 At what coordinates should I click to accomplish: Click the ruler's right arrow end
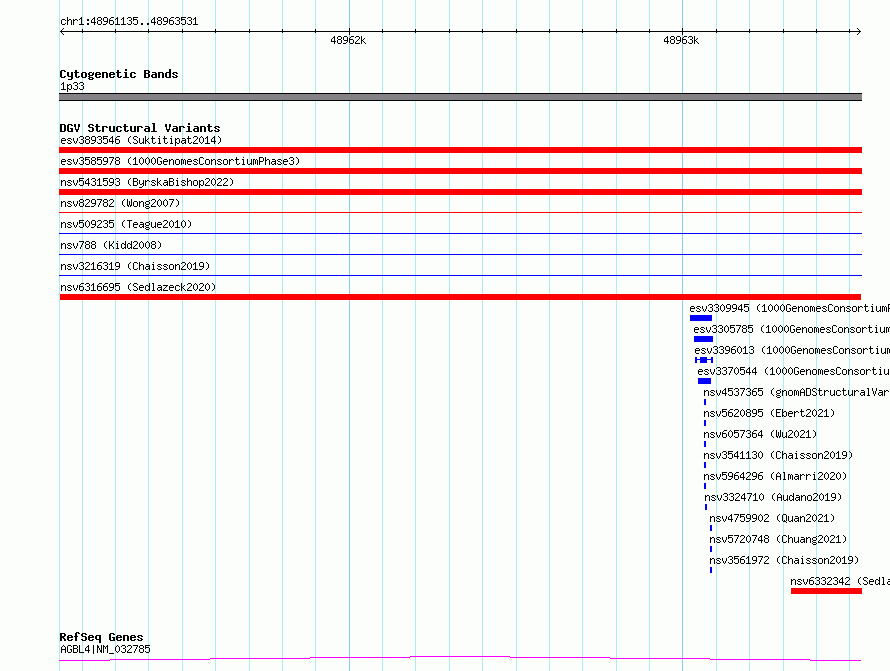click(x=858, y=32)
